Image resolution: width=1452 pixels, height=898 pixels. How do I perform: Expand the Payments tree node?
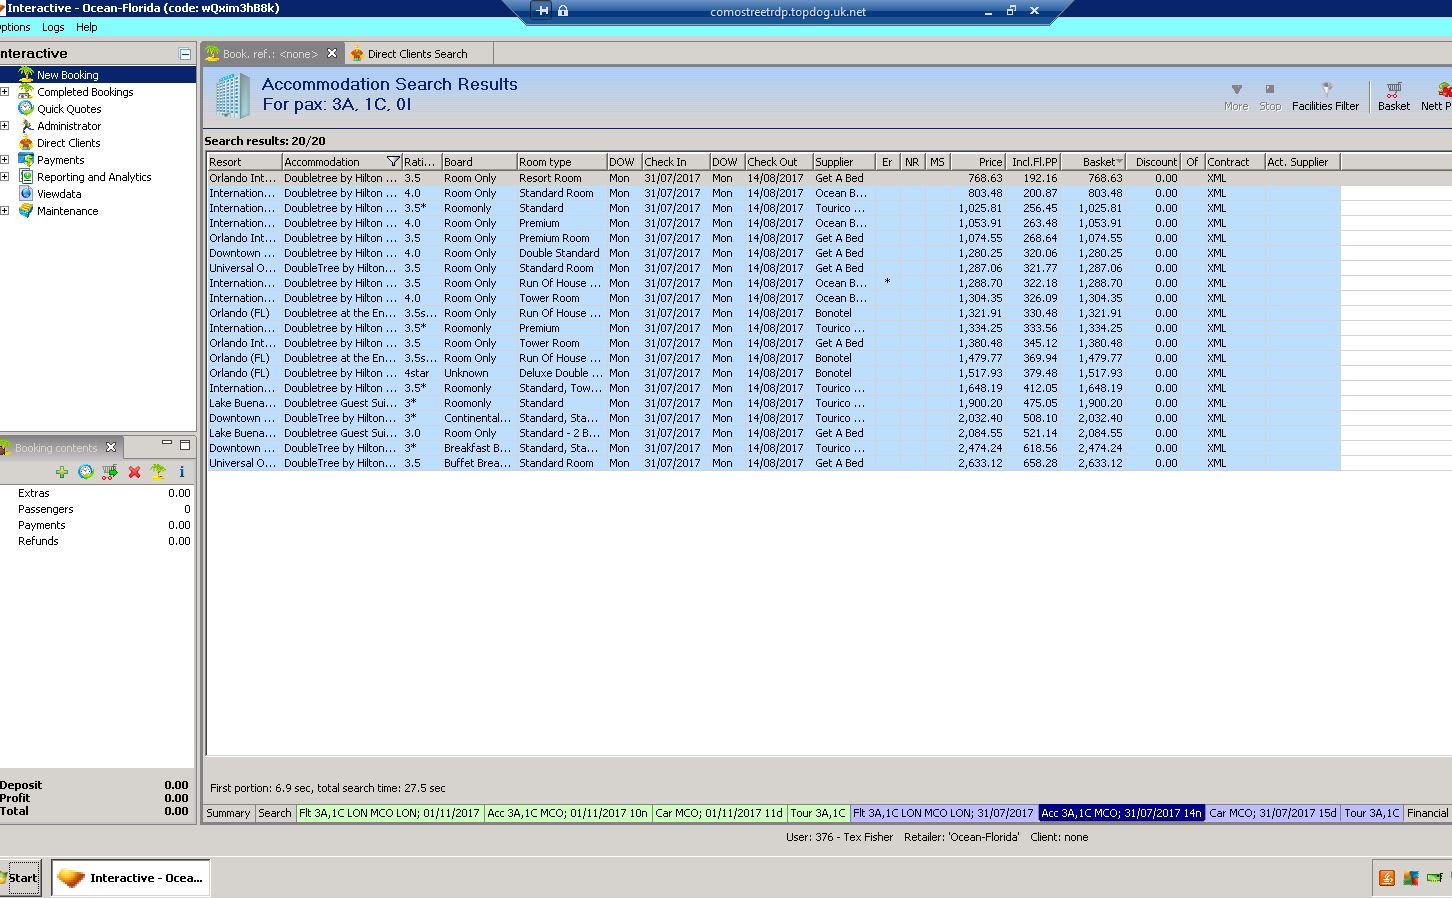(x=5, y=160)
